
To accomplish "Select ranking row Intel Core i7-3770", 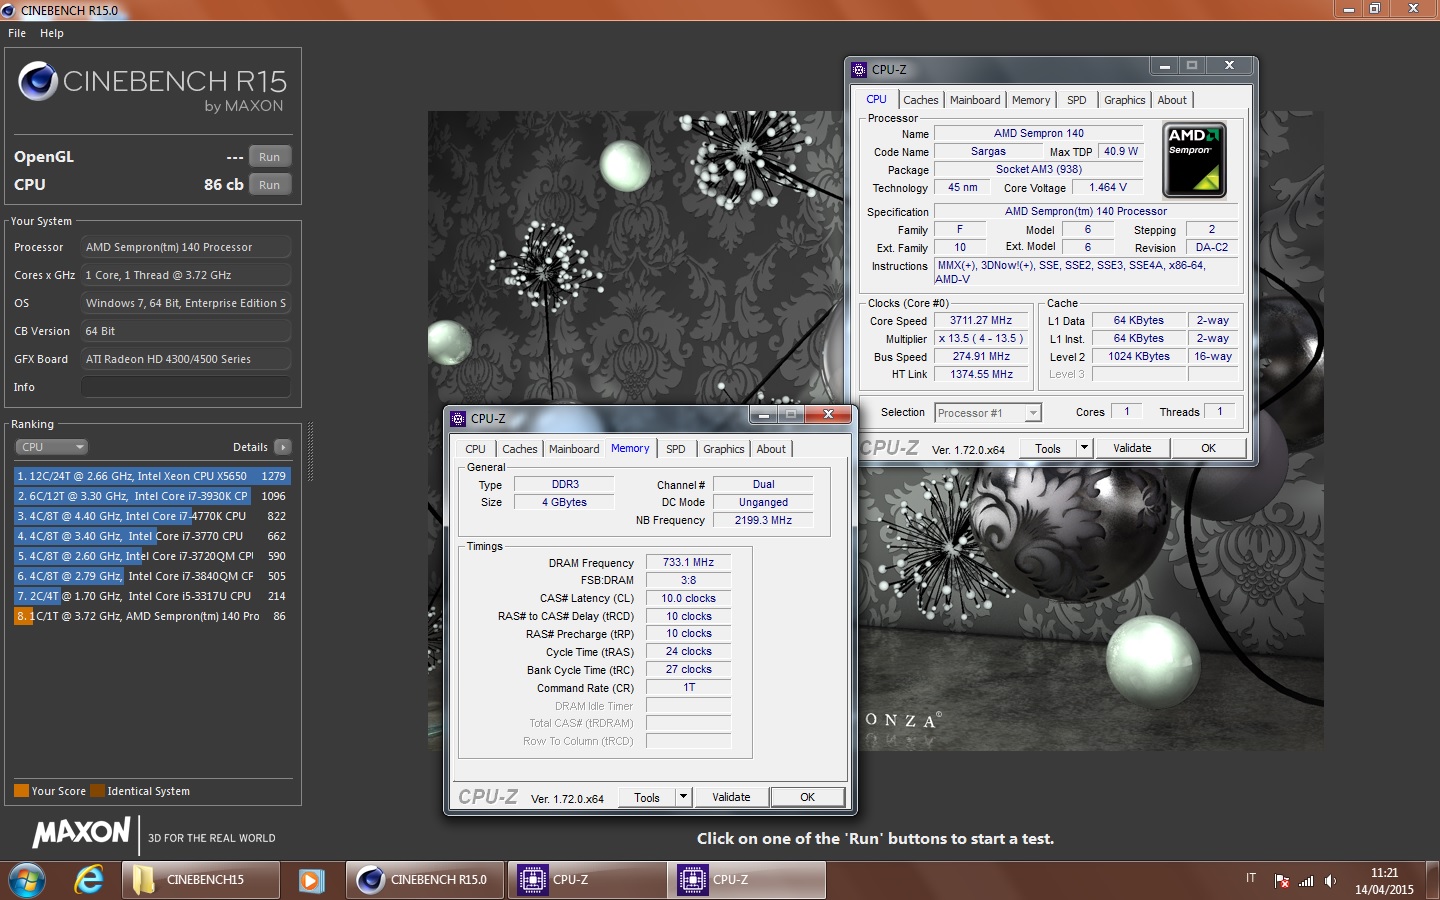I will point(152,536).
